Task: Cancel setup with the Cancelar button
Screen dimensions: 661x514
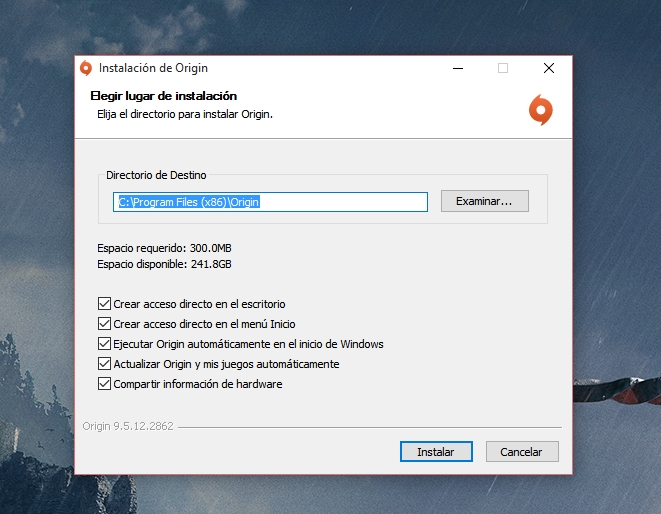Action: pyautogui.click(x=522, y=452)
